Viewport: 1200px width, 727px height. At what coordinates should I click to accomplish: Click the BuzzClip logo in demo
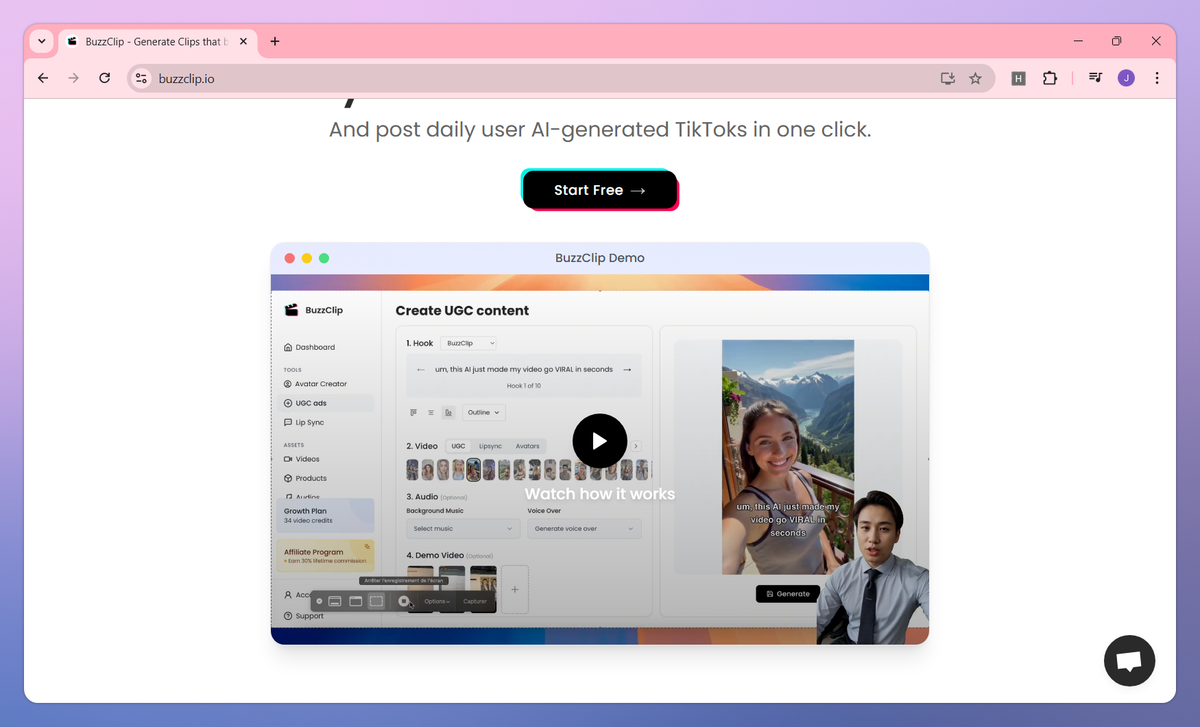(313, 310)
